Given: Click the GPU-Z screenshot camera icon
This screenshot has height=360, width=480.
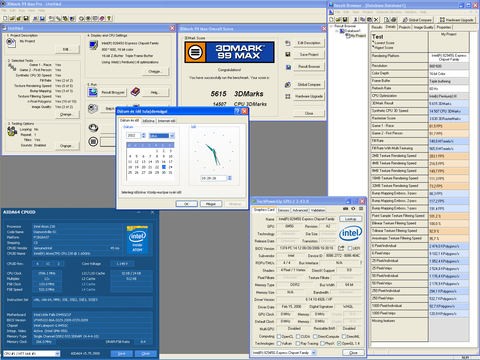Looking at the screenshot, I should pos(346,209).
